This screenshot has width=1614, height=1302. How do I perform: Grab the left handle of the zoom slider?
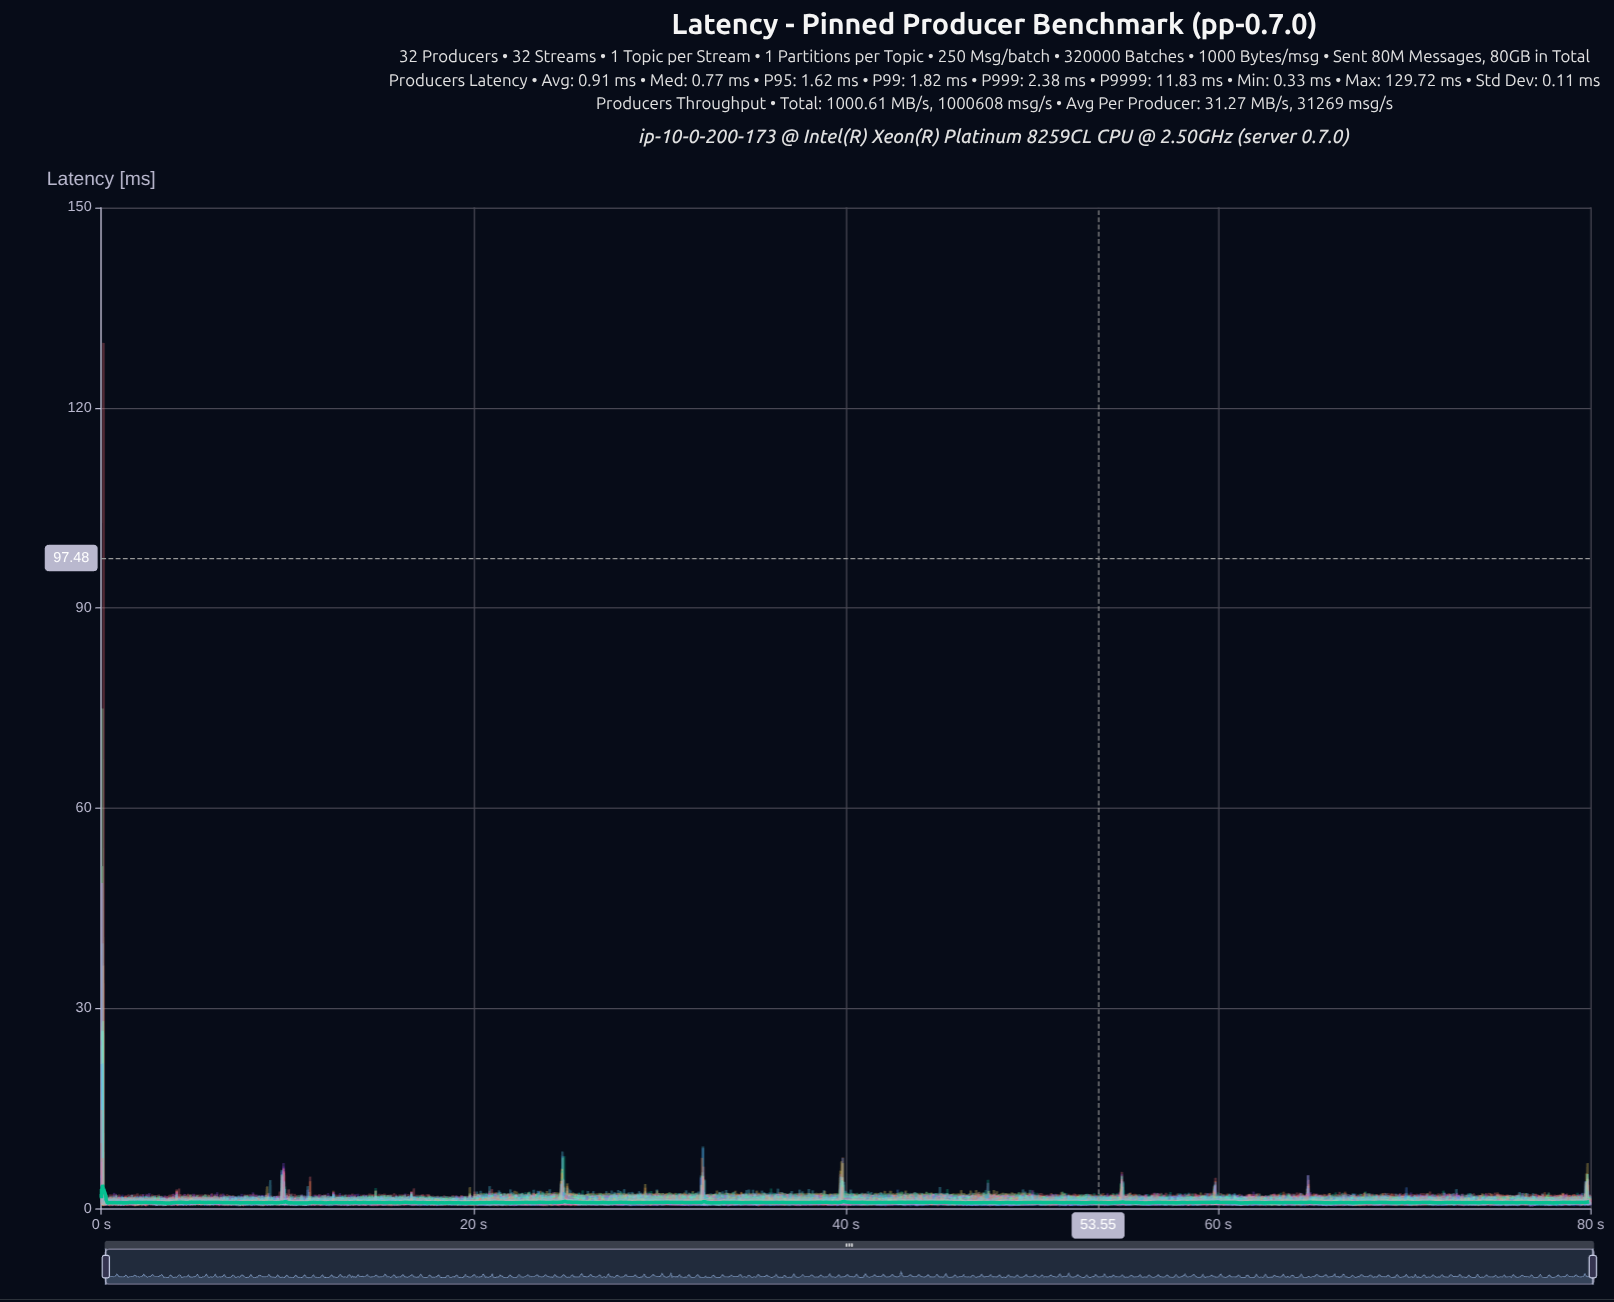pyautogui.click(x=106, y=1266)
